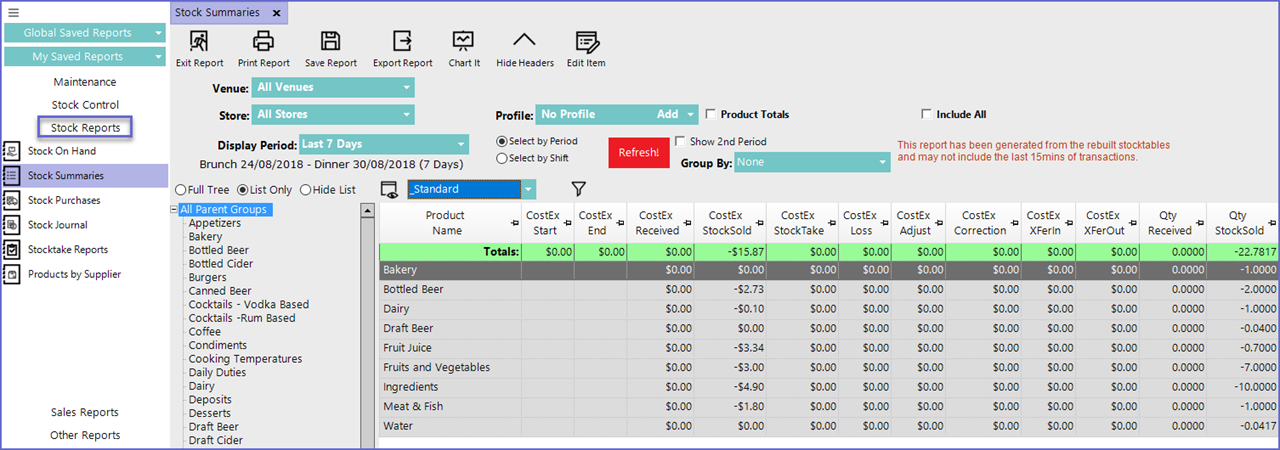Click the Exit Report icon
The image size is (1280, 450).
(199, 41)
